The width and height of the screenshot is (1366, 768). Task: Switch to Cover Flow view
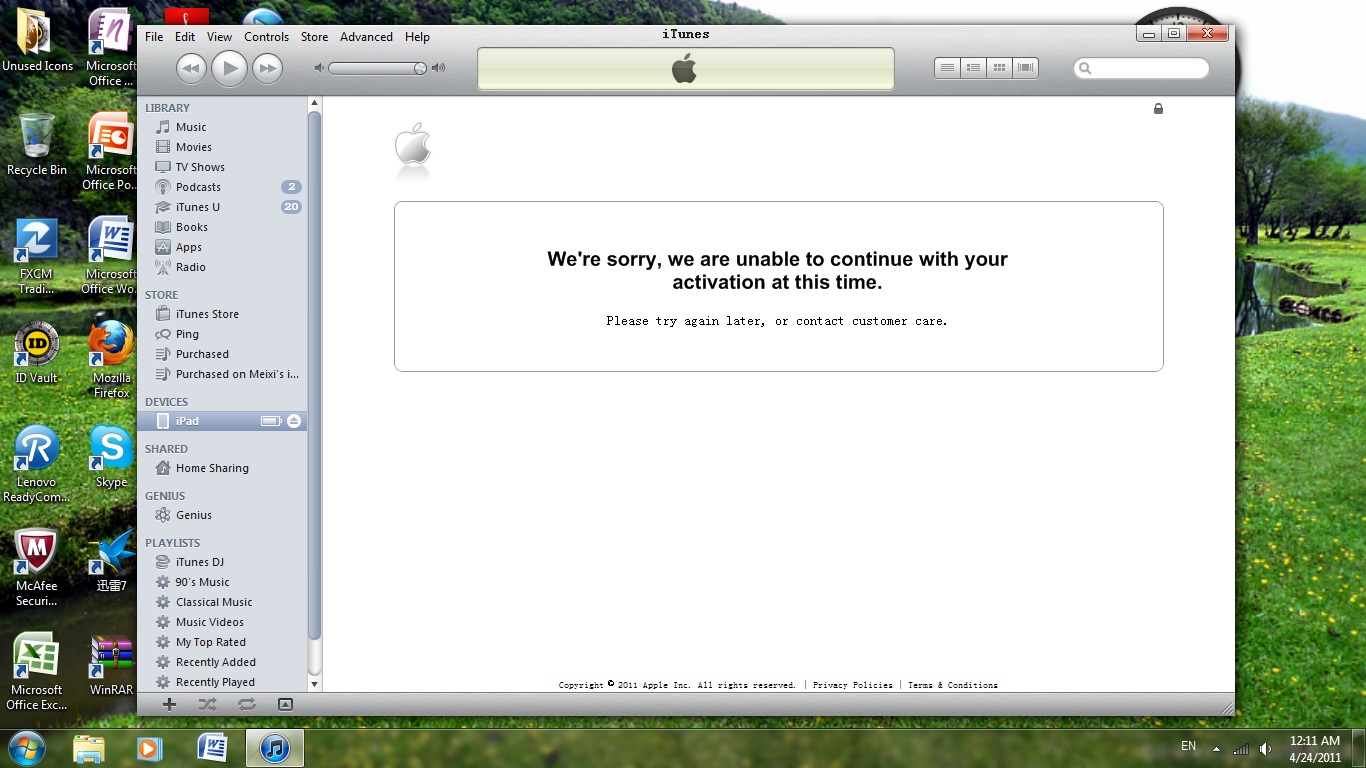click(x=1025, y=68)
